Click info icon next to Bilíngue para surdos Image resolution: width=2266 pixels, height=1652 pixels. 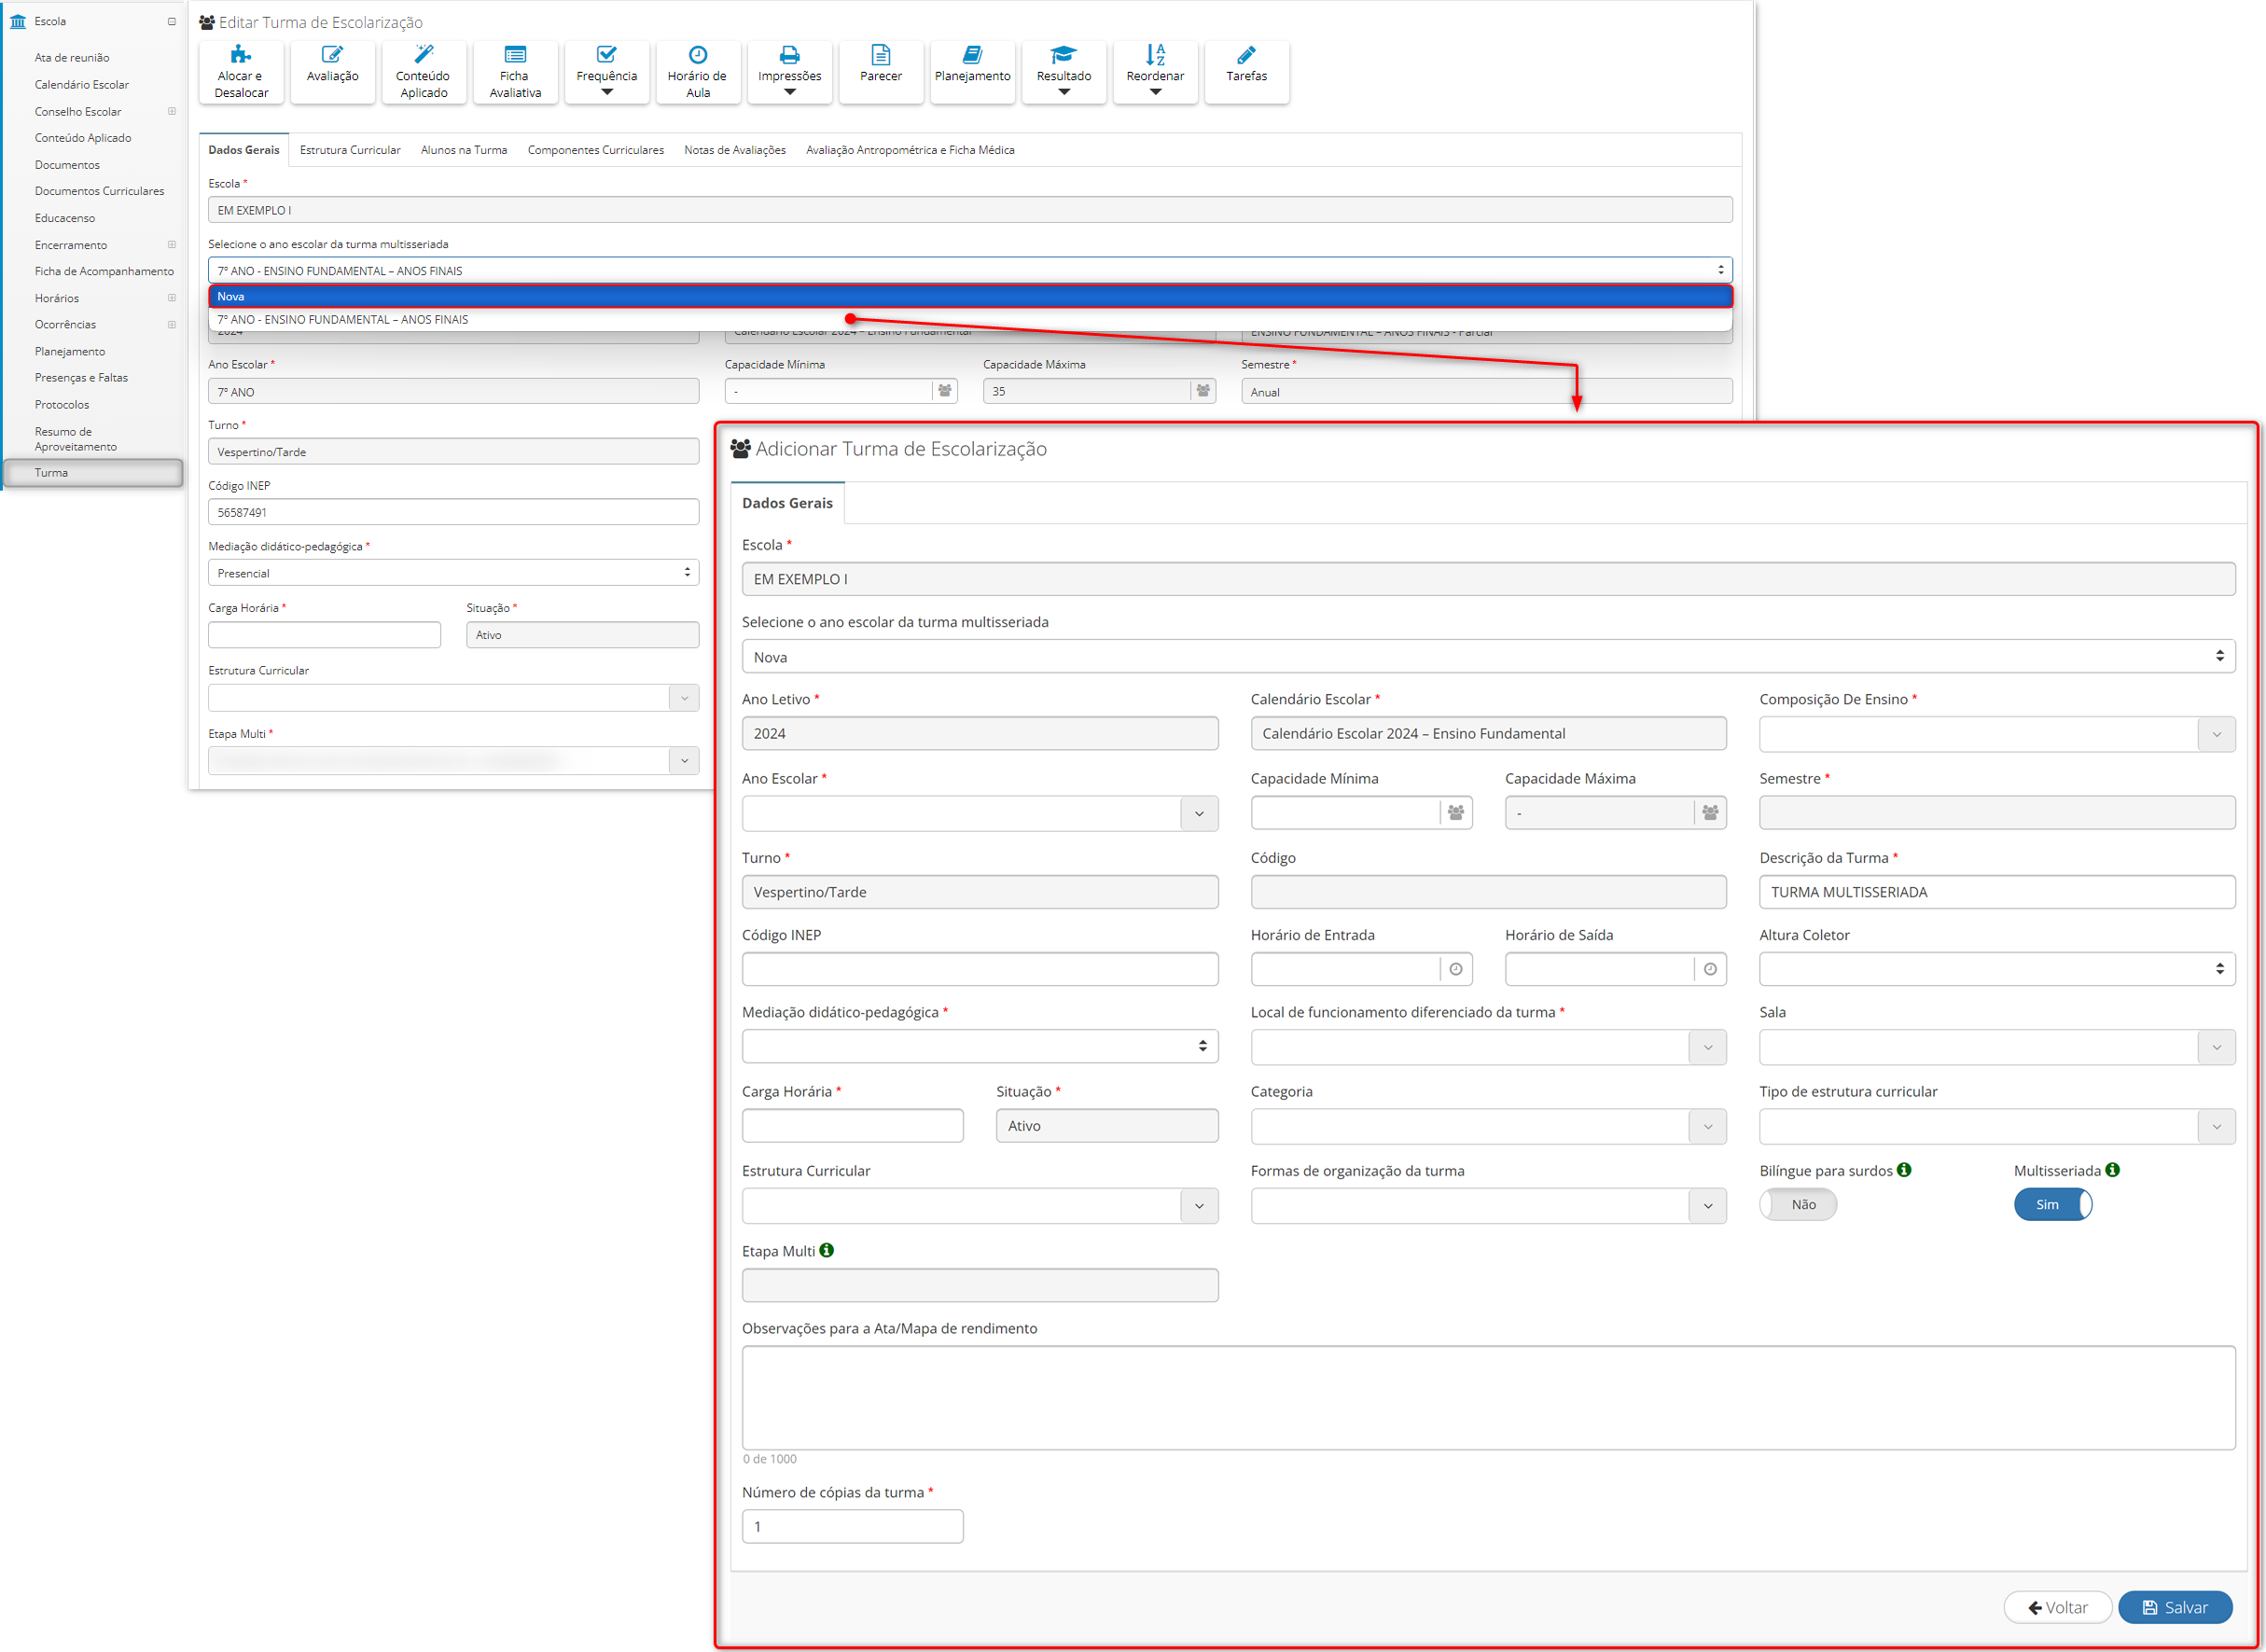coord(1904,1170)
